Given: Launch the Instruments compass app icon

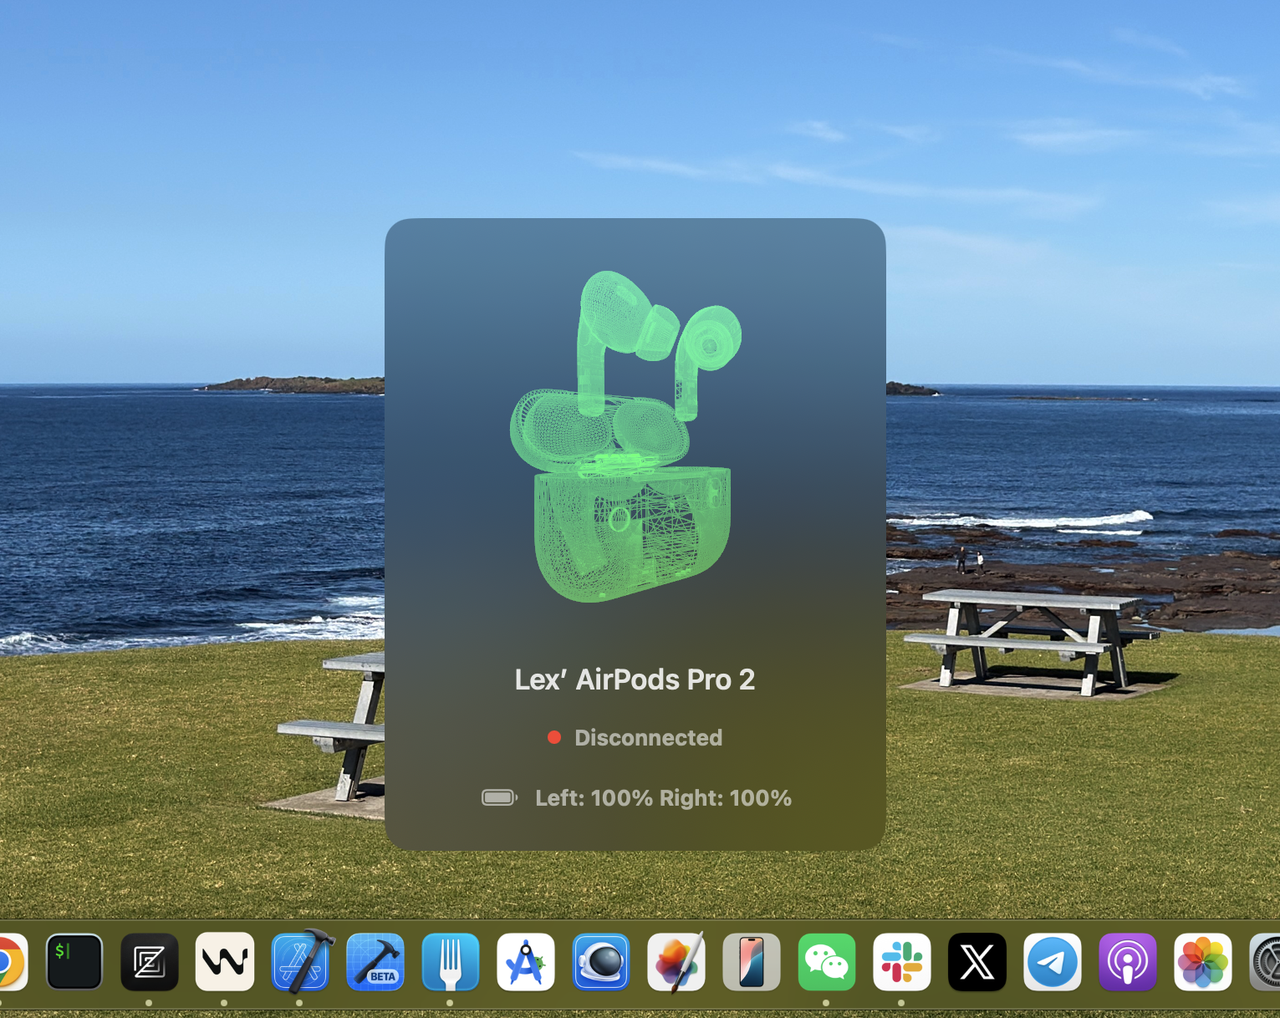Looking at the screenshot, I should click(x=526, y=962).
